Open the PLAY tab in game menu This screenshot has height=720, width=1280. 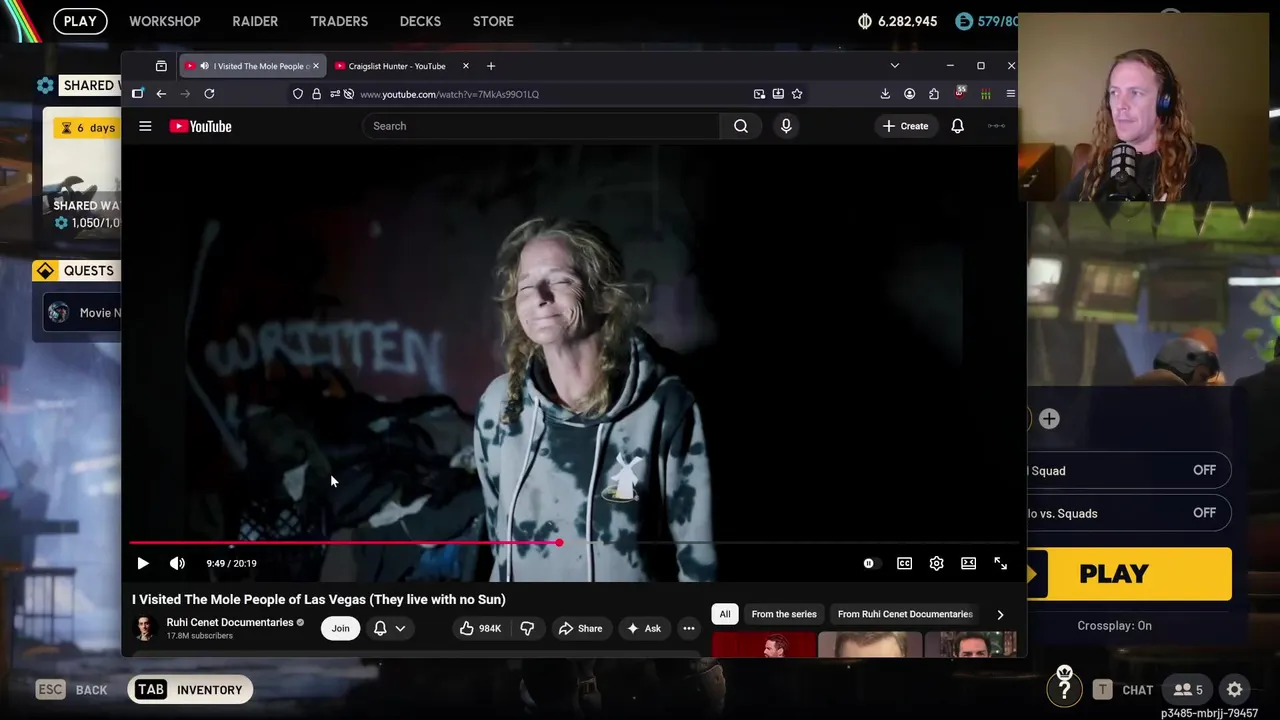(80, 21)
